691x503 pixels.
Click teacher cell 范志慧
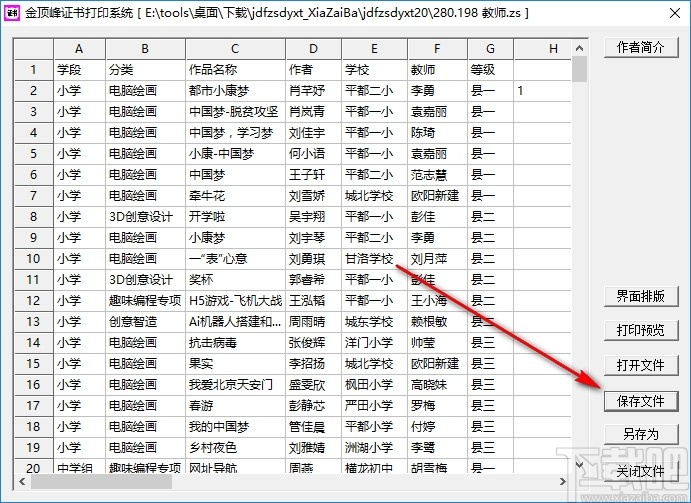437,175
